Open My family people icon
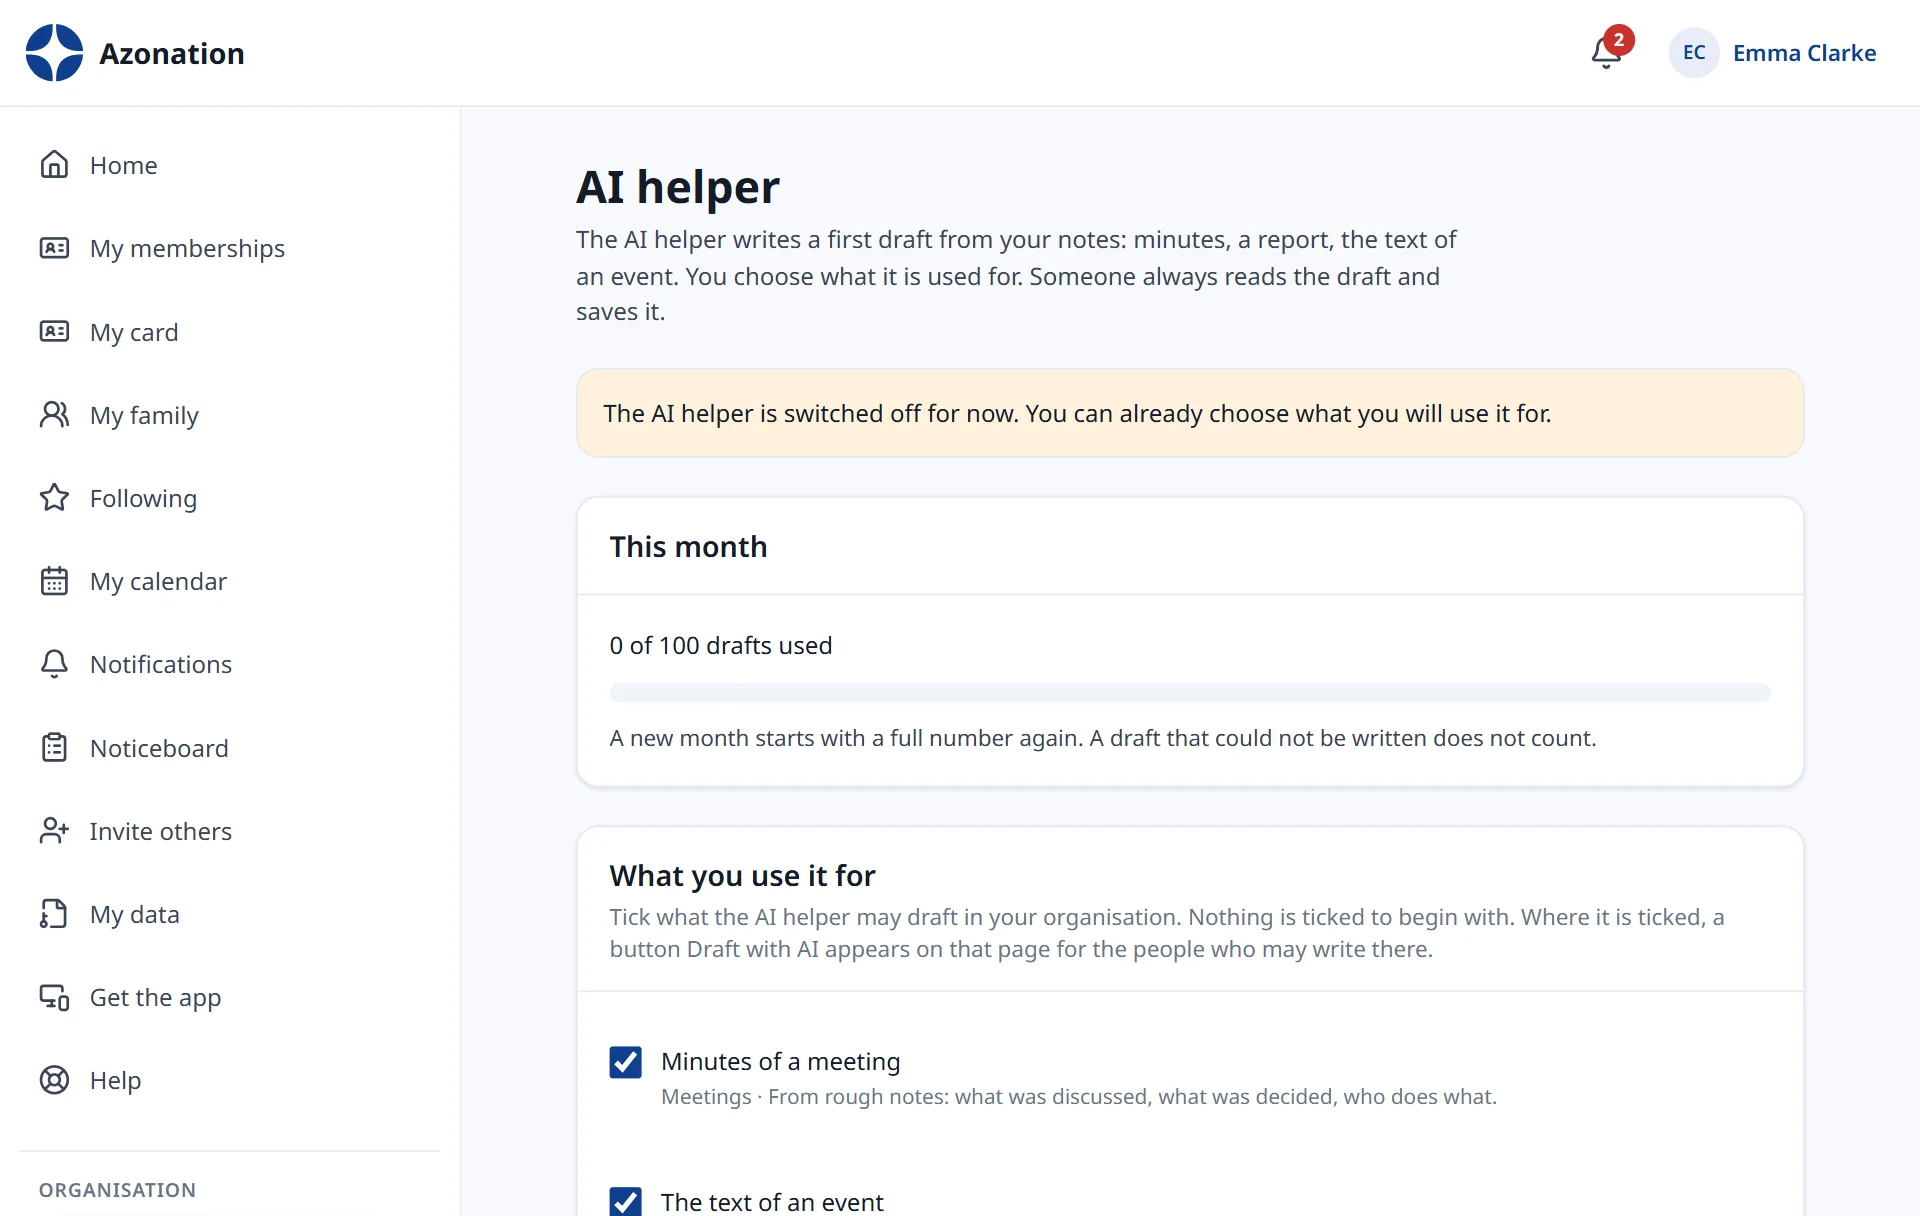This screenshot has height=1216, width=1920. tap(54, 414)
